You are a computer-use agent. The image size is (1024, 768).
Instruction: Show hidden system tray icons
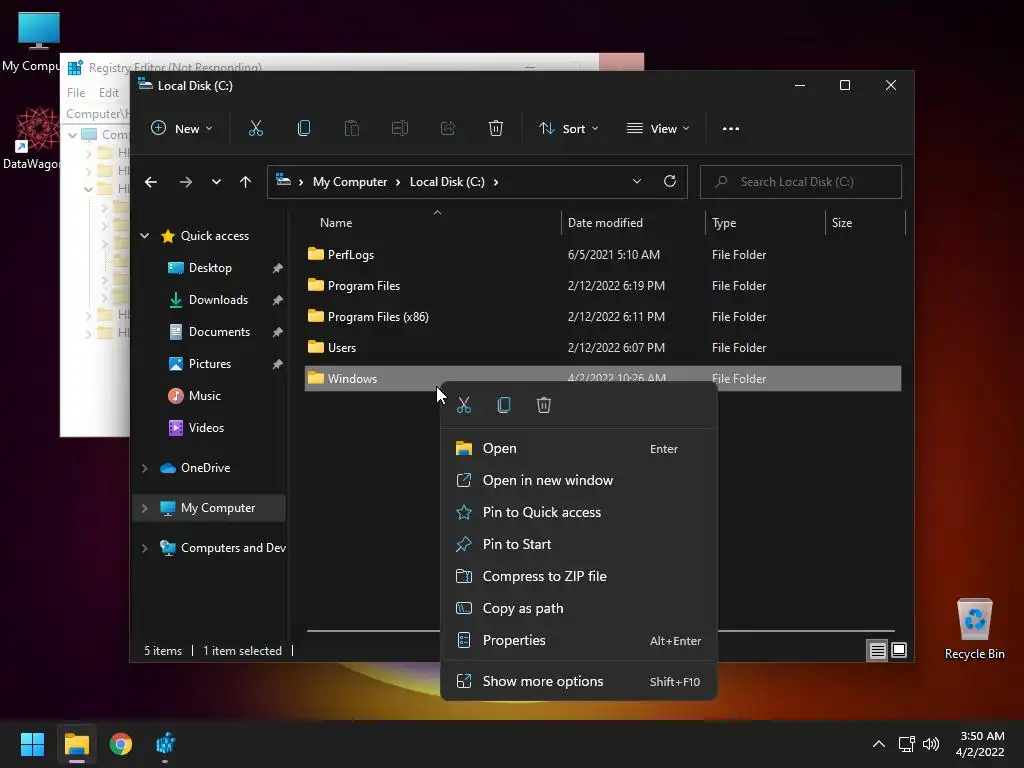click(x=879, y=744)
